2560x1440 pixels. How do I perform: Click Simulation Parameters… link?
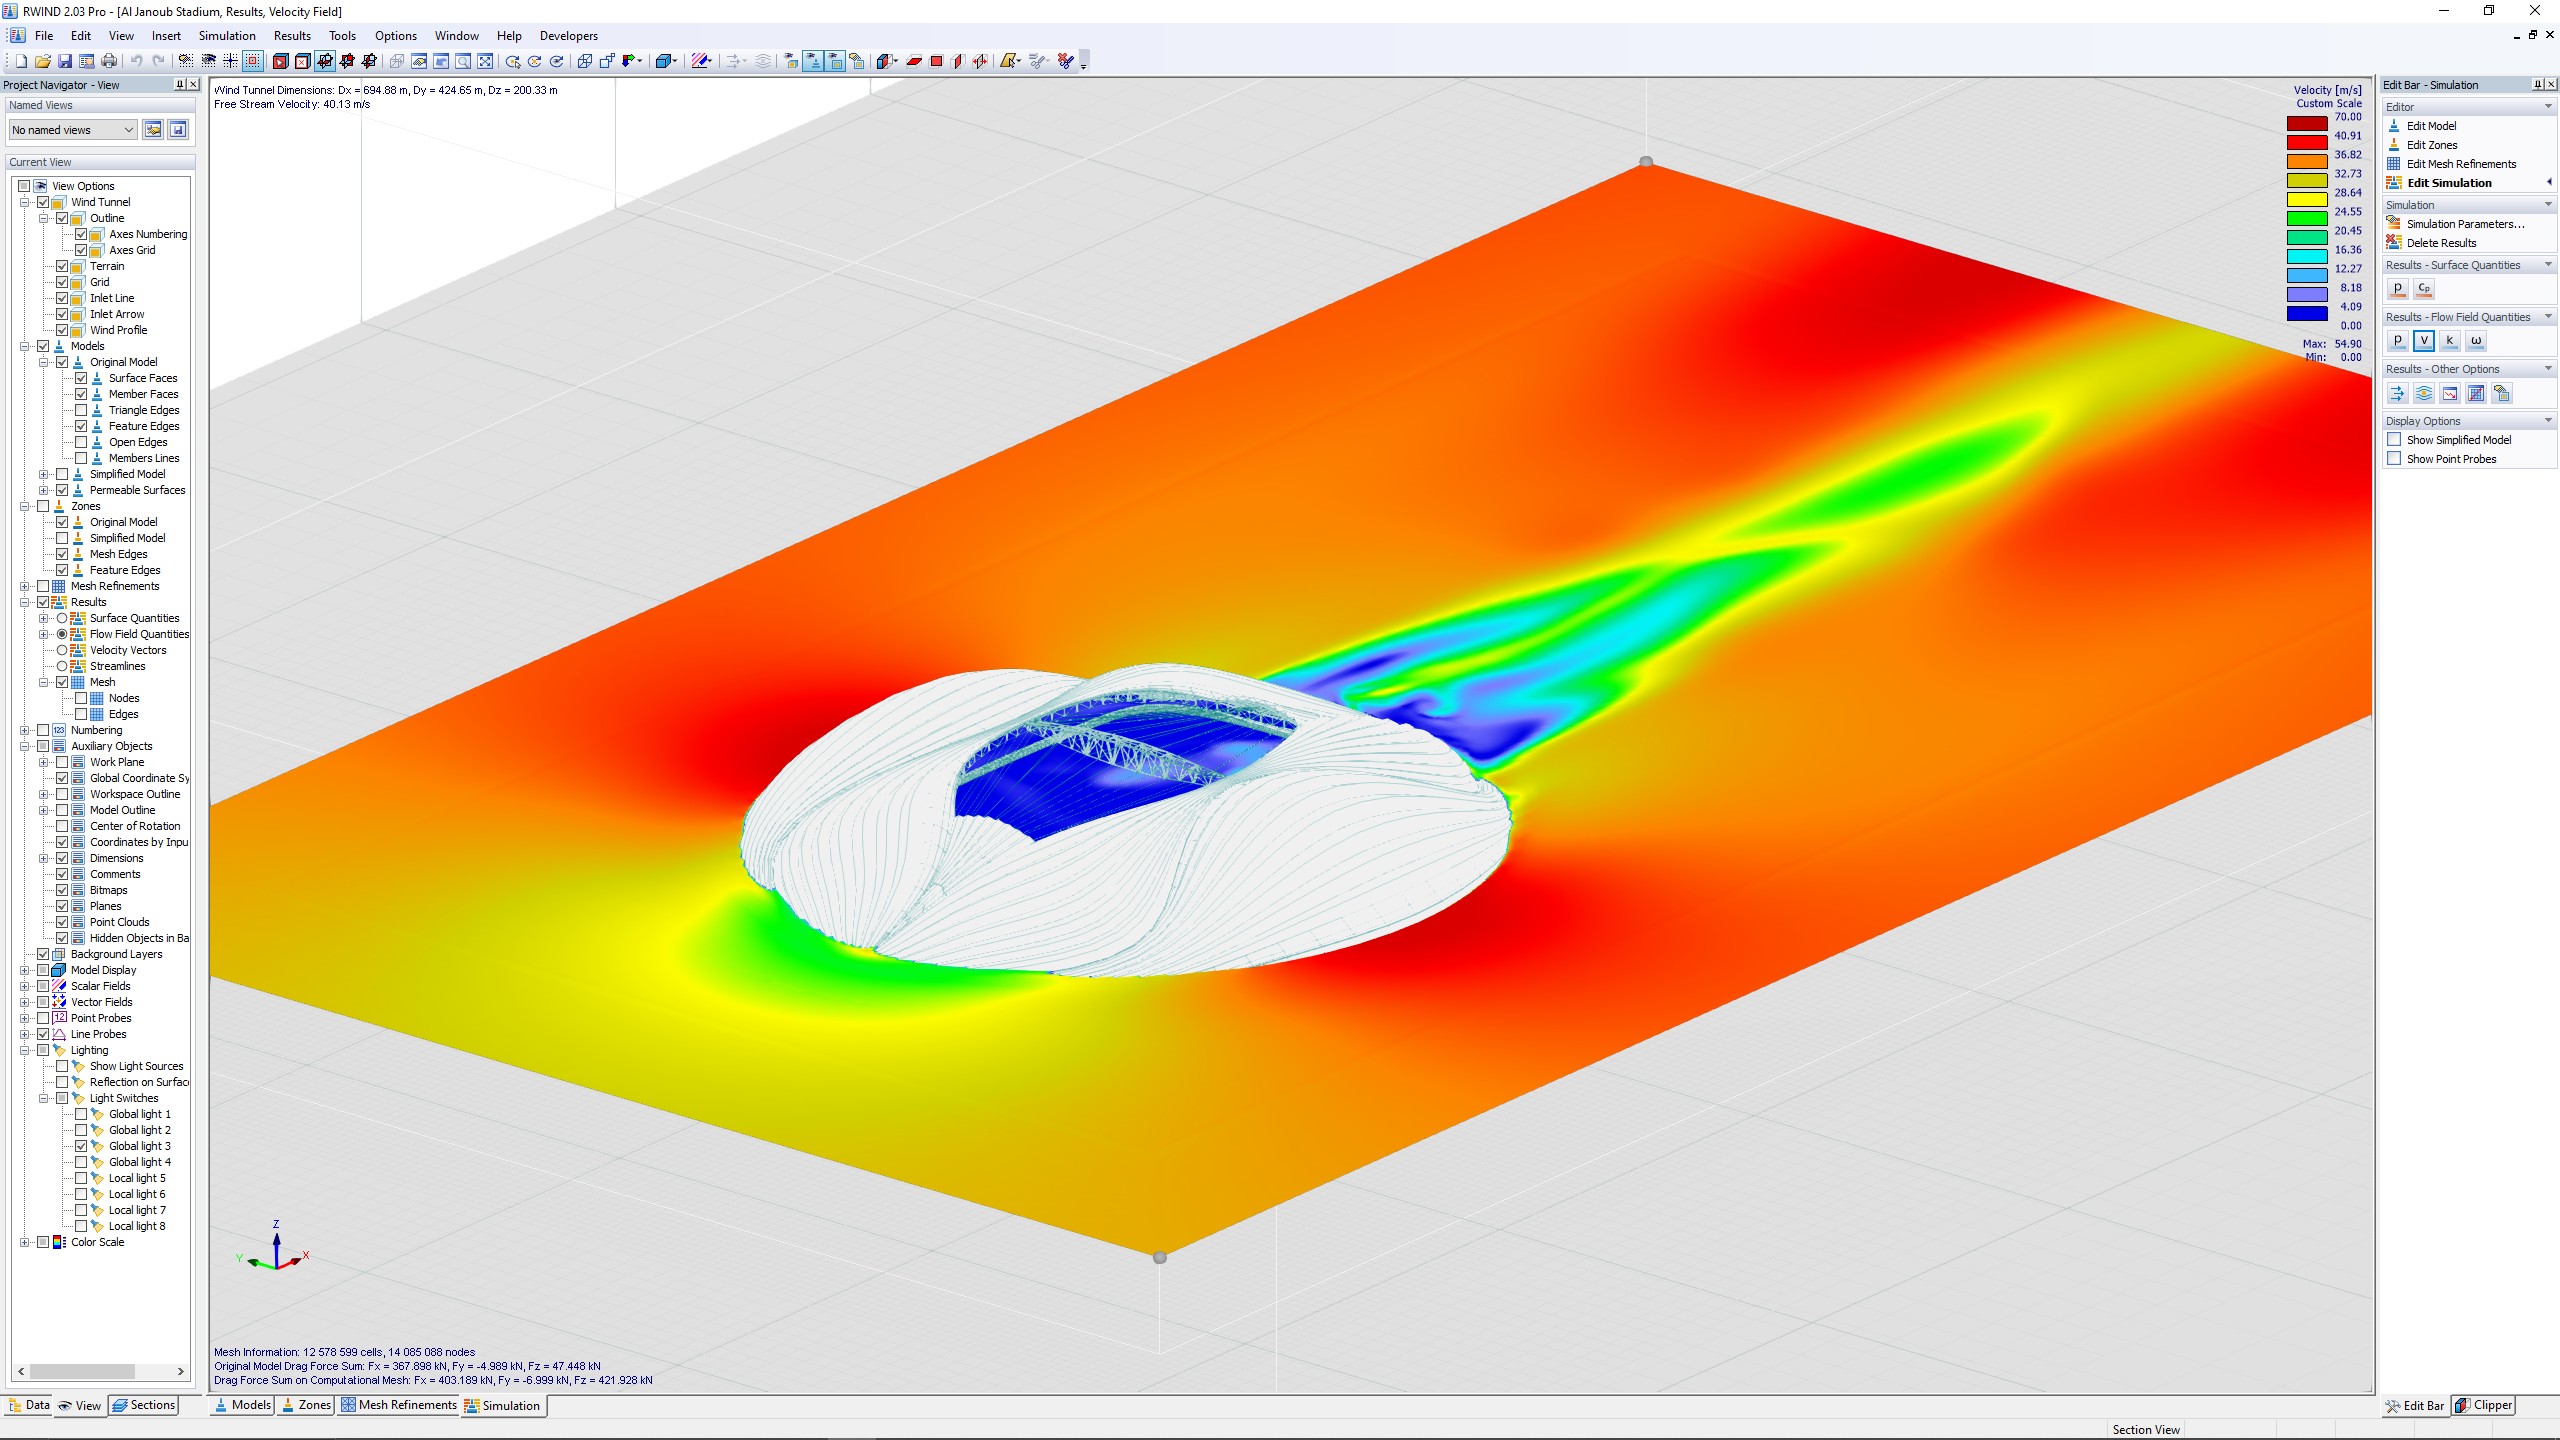pos(2465,224)
